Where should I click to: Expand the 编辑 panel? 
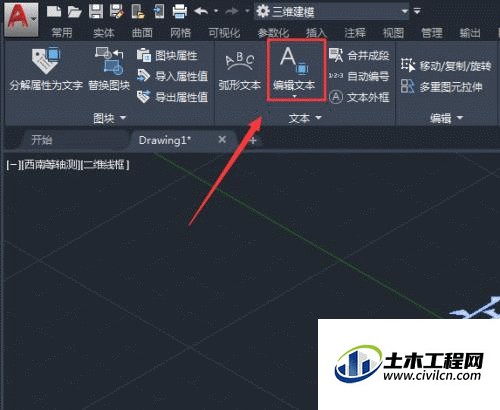(x=446, y=118)
